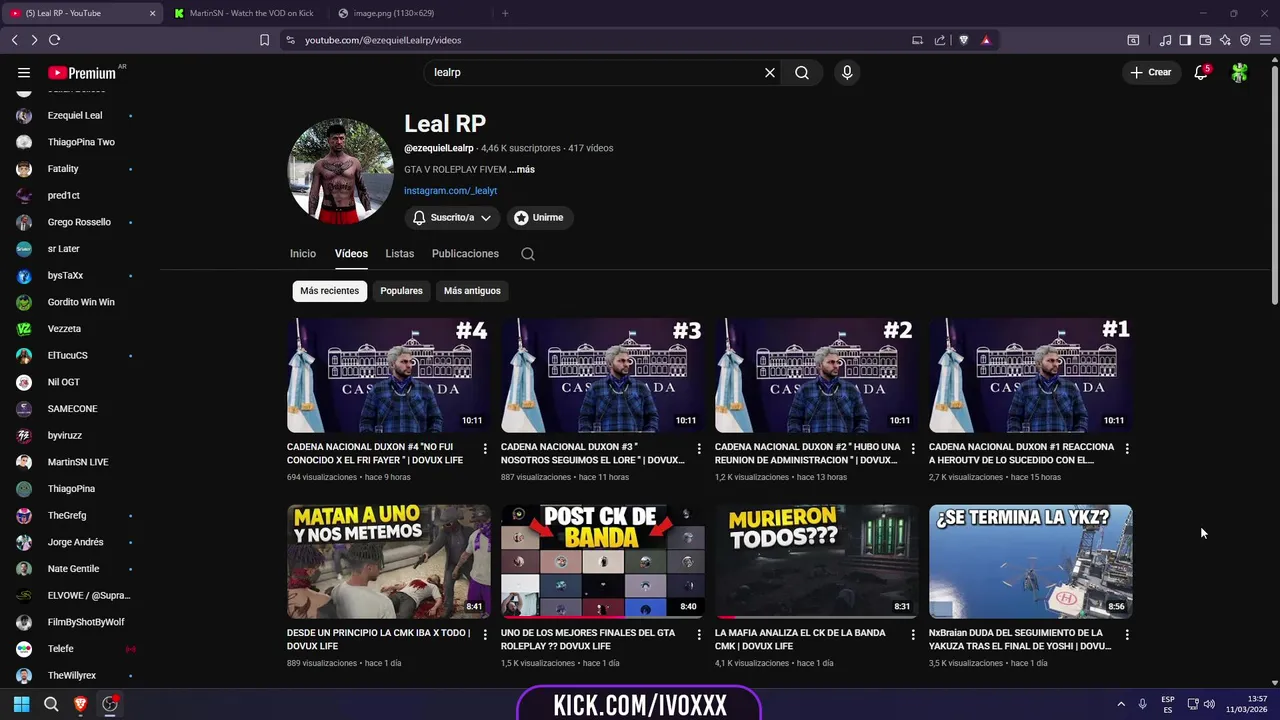Go to the YouTube Premium home logo
Screen dimensions: 1280x720
pos(82,73)
